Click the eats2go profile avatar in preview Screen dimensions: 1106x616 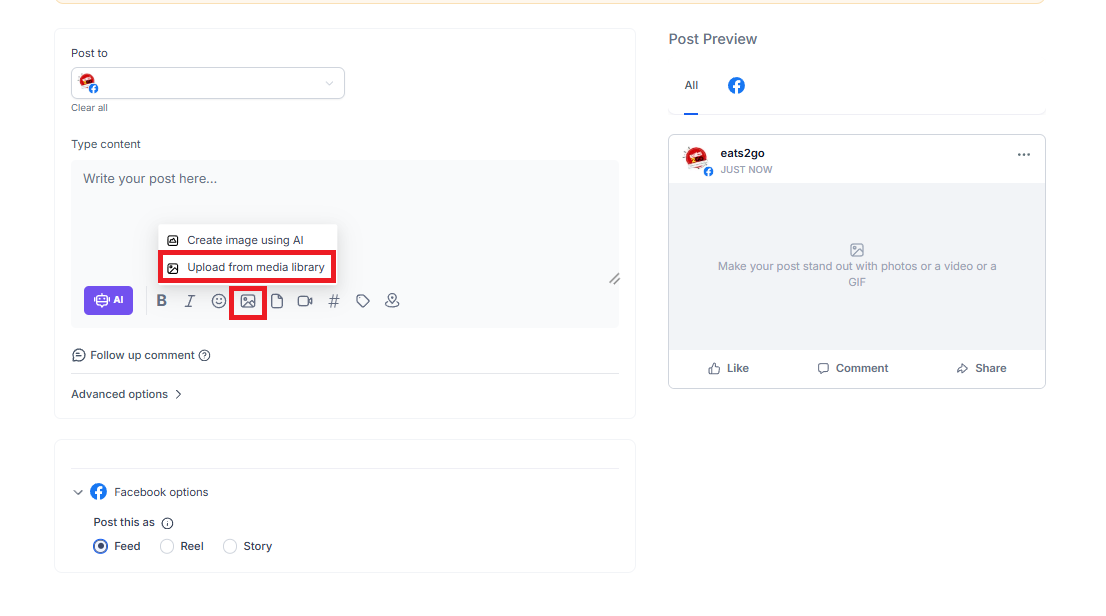tap(697, 159)
